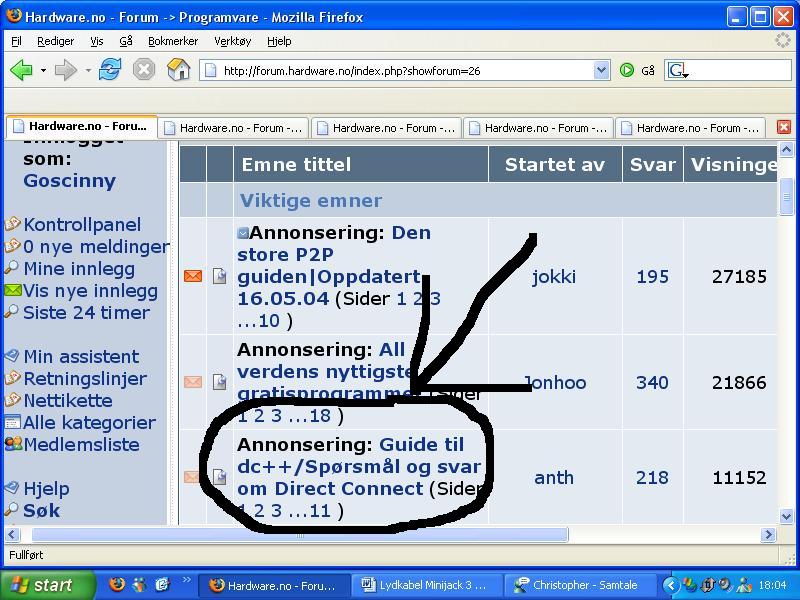Open the Bokmerker menu
Image resolution: width=800 pixels, height=600 pixels.
[173, 41]
